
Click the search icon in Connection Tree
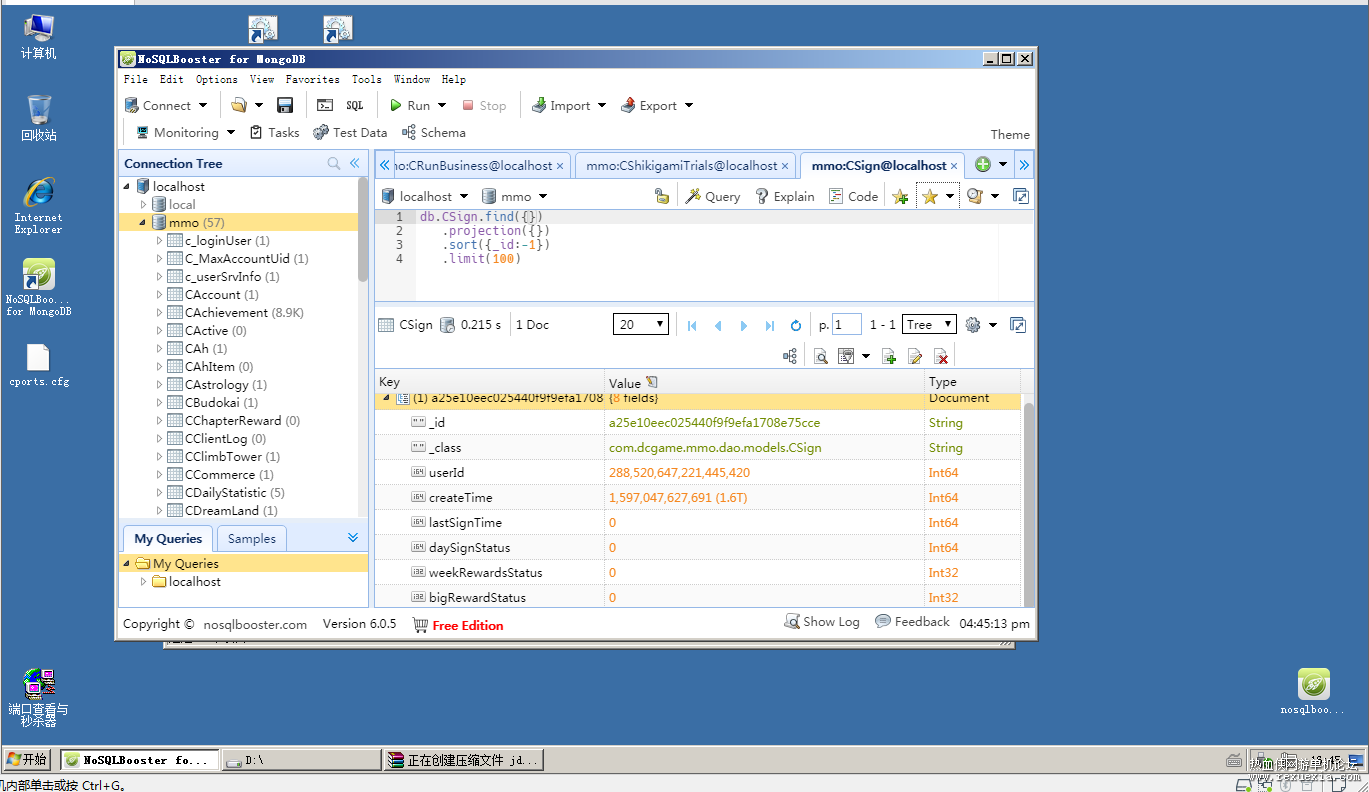[334, 163]
